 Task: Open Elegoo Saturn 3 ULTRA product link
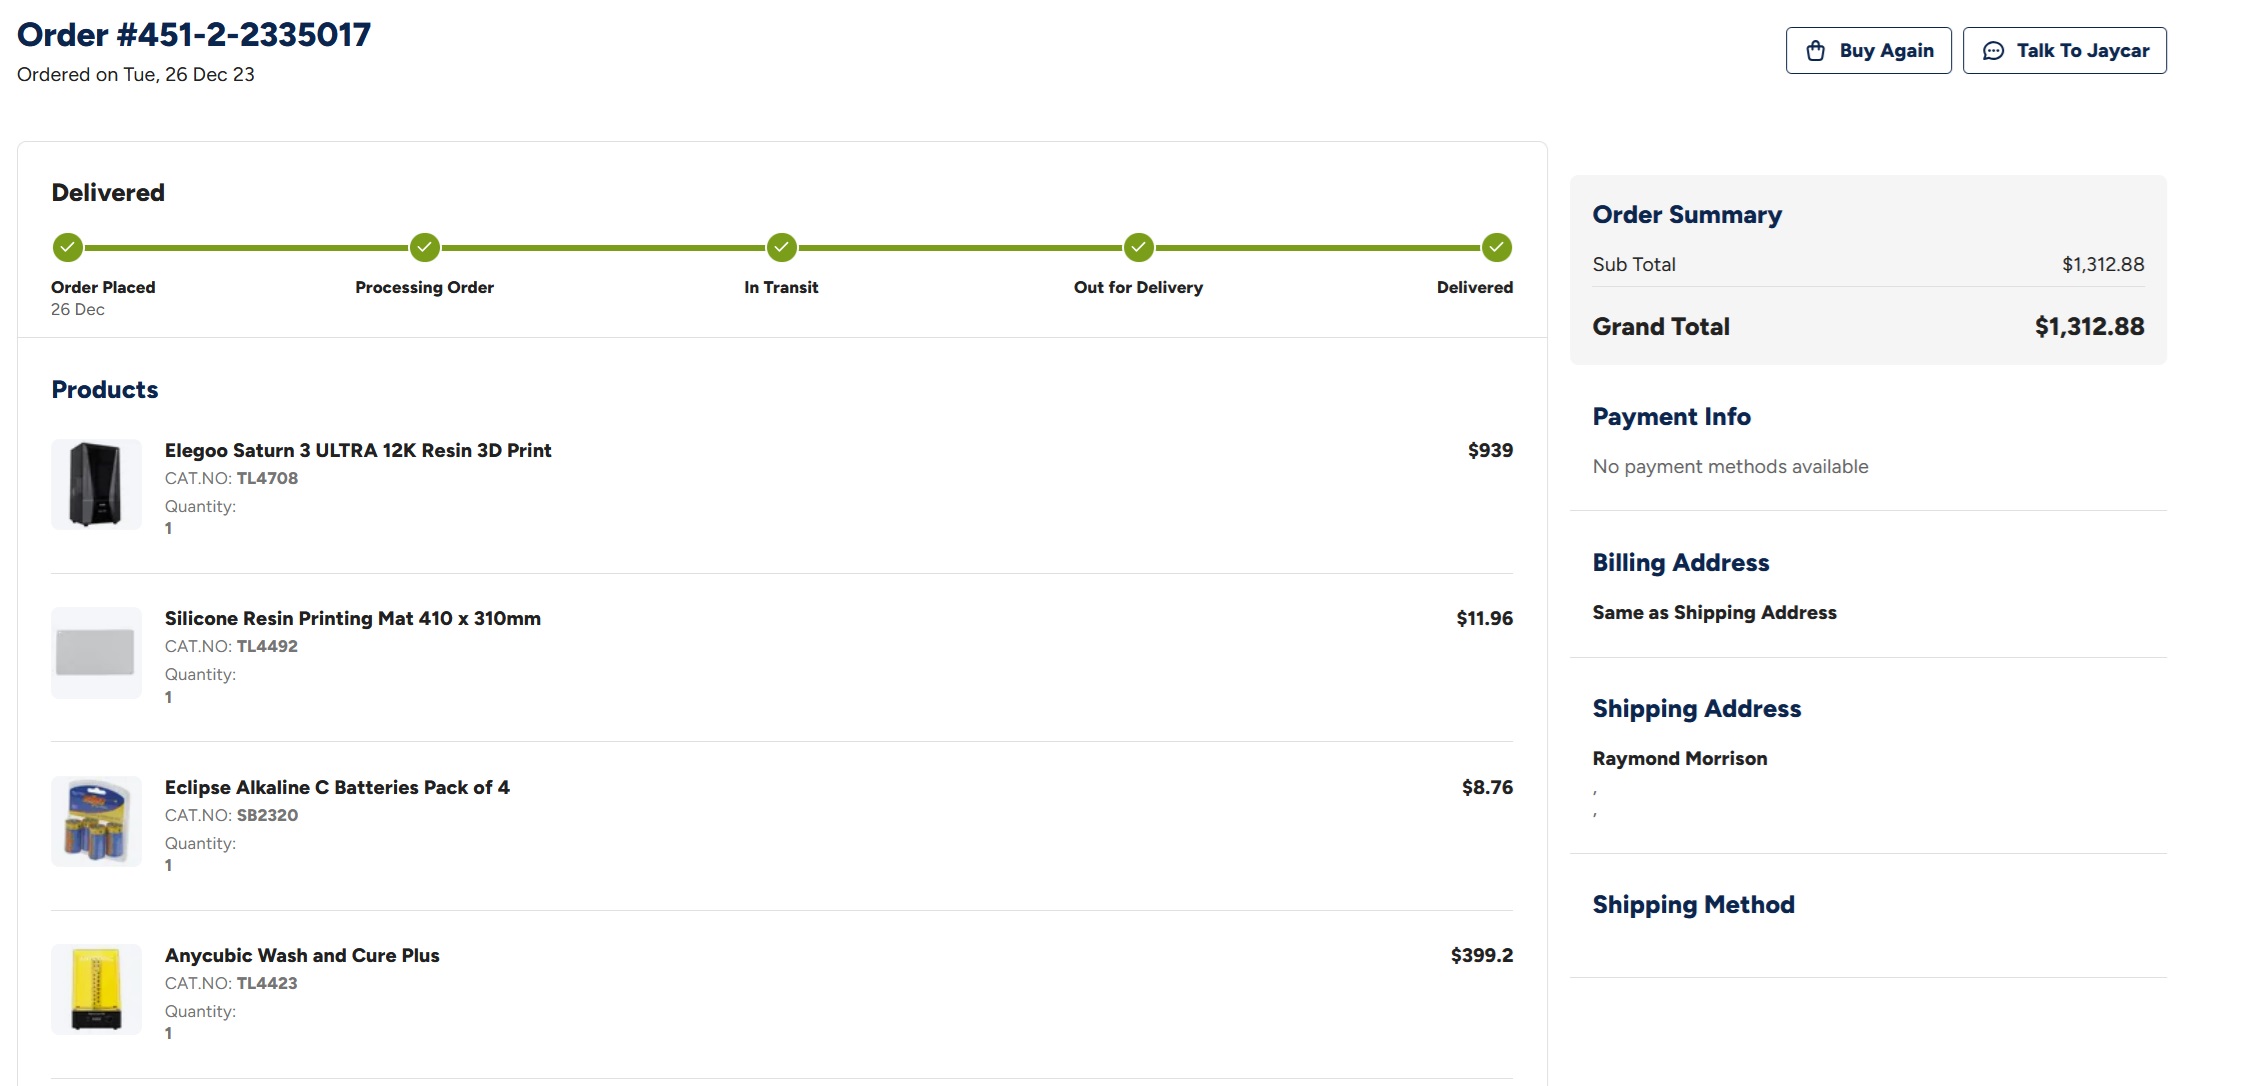(x=358, y=450)
